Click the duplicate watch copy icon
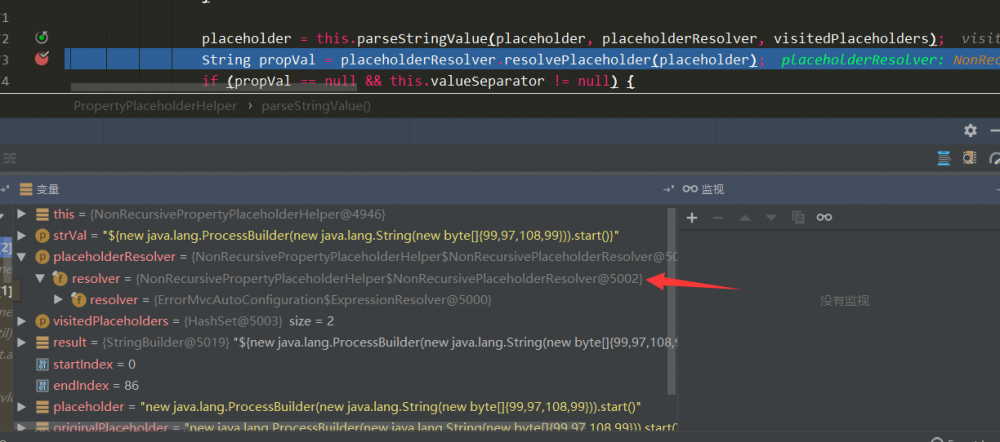Screen dimensions: 1000x442 coord(798,217)
